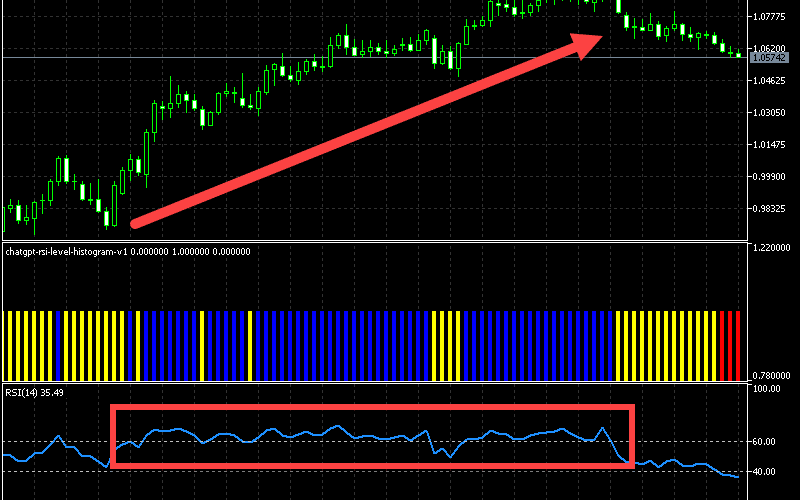Click the 1.220000 histogram scale label
The height and width of the screenshot is (500, 800).
771,247
